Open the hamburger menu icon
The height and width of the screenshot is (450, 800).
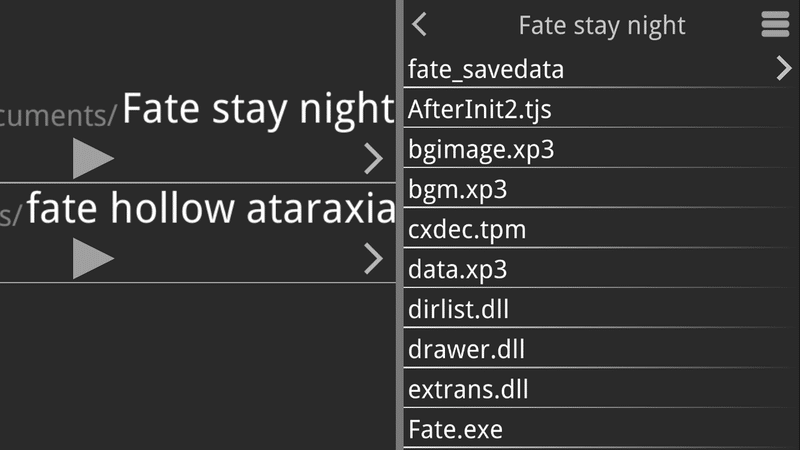pos(775,25)
